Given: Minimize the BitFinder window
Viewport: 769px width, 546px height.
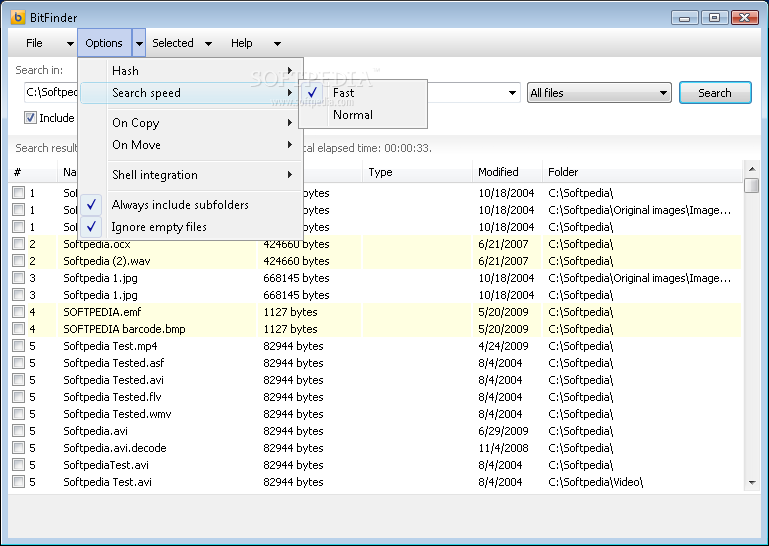Looking at the screenshot, I should click(685, 18).
